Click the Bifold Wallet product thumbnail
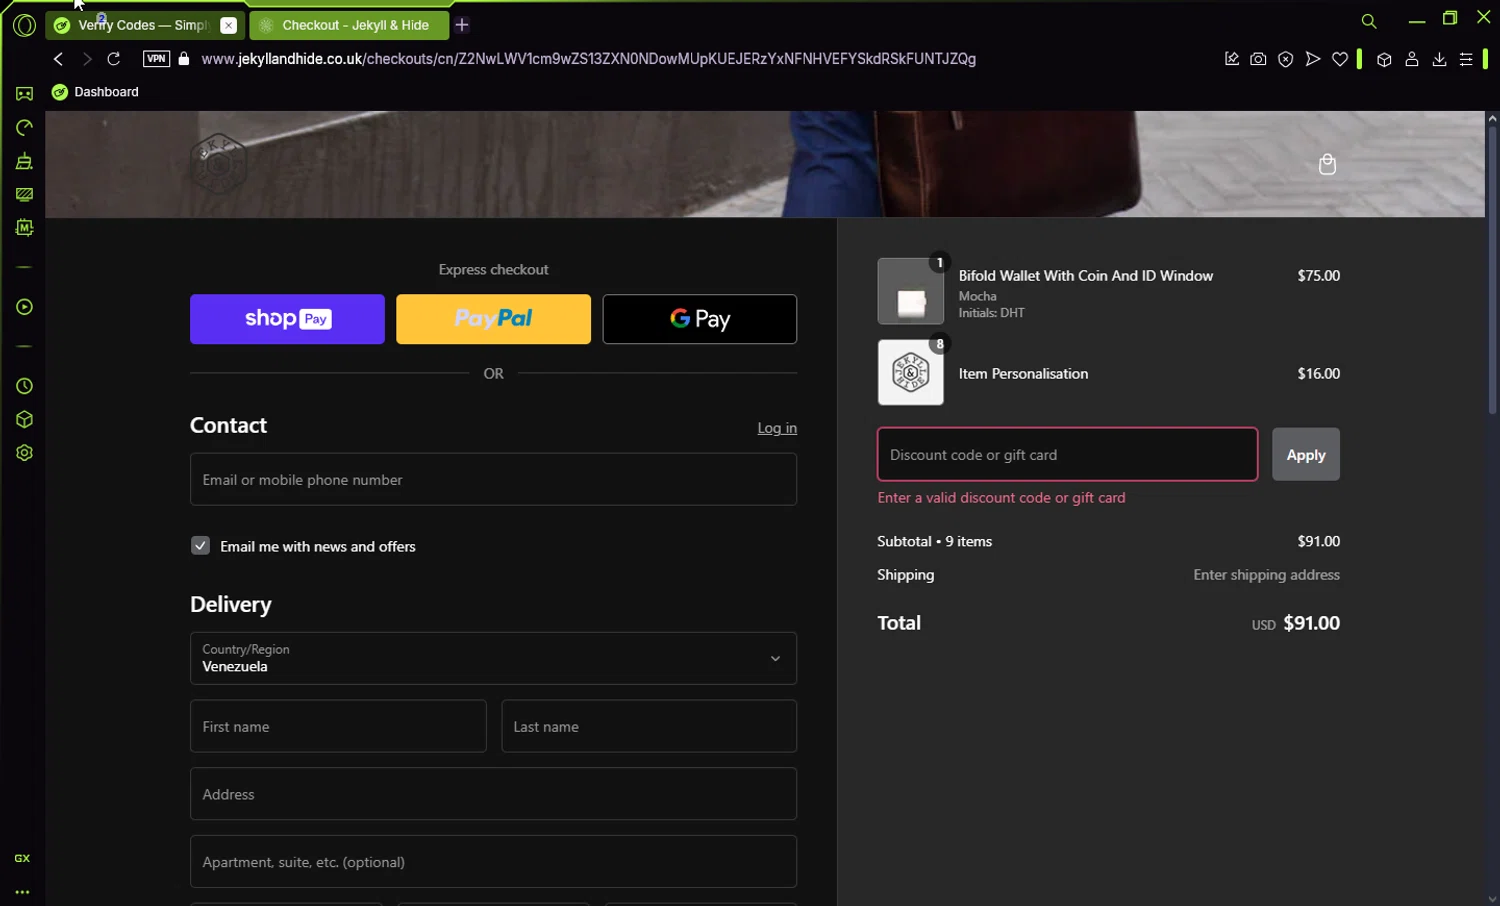The image size is (1500, 906). point(911,291)
